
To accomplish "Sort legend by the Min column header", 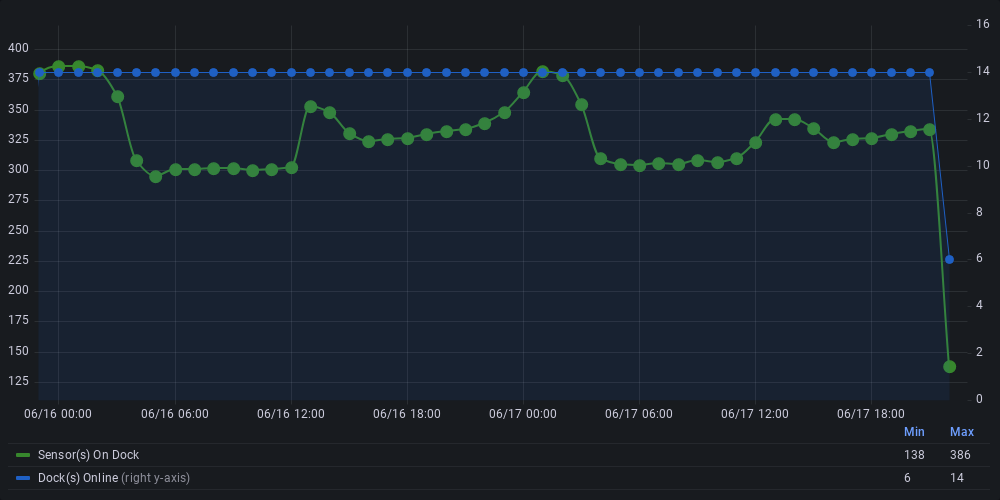I will click(914, 432).
